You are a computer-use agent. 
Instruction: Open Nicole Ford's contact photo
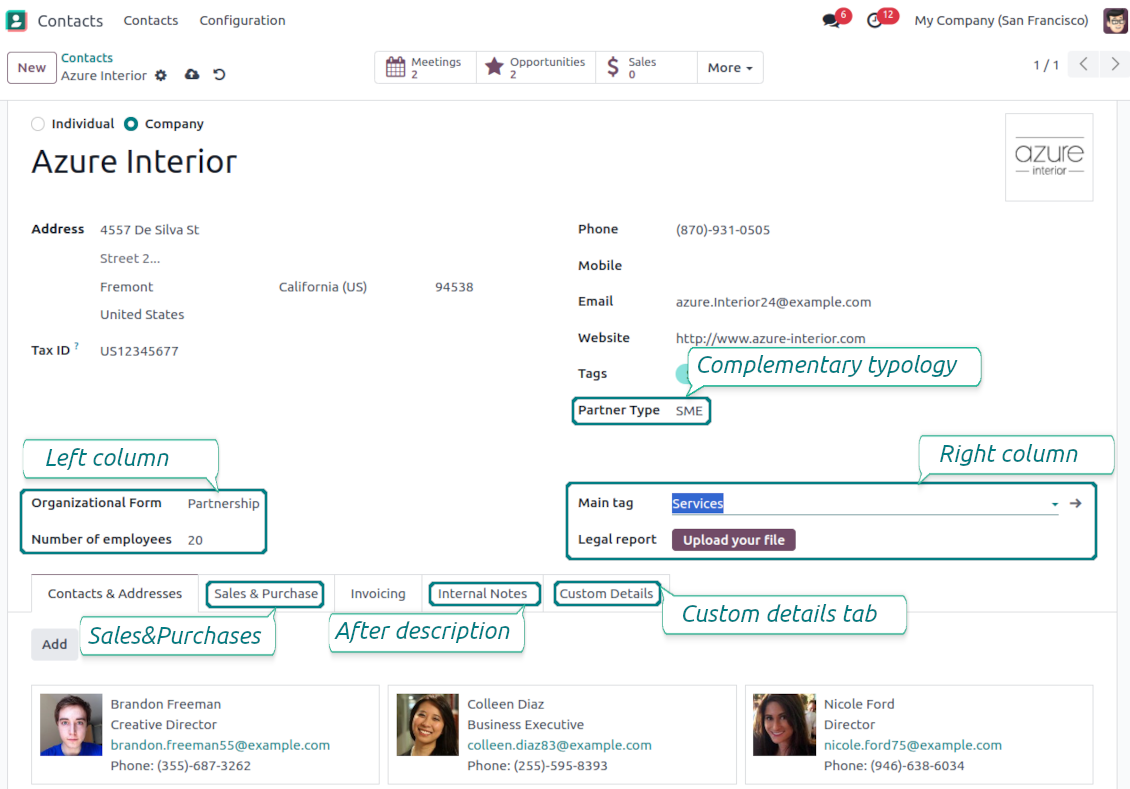784,724
